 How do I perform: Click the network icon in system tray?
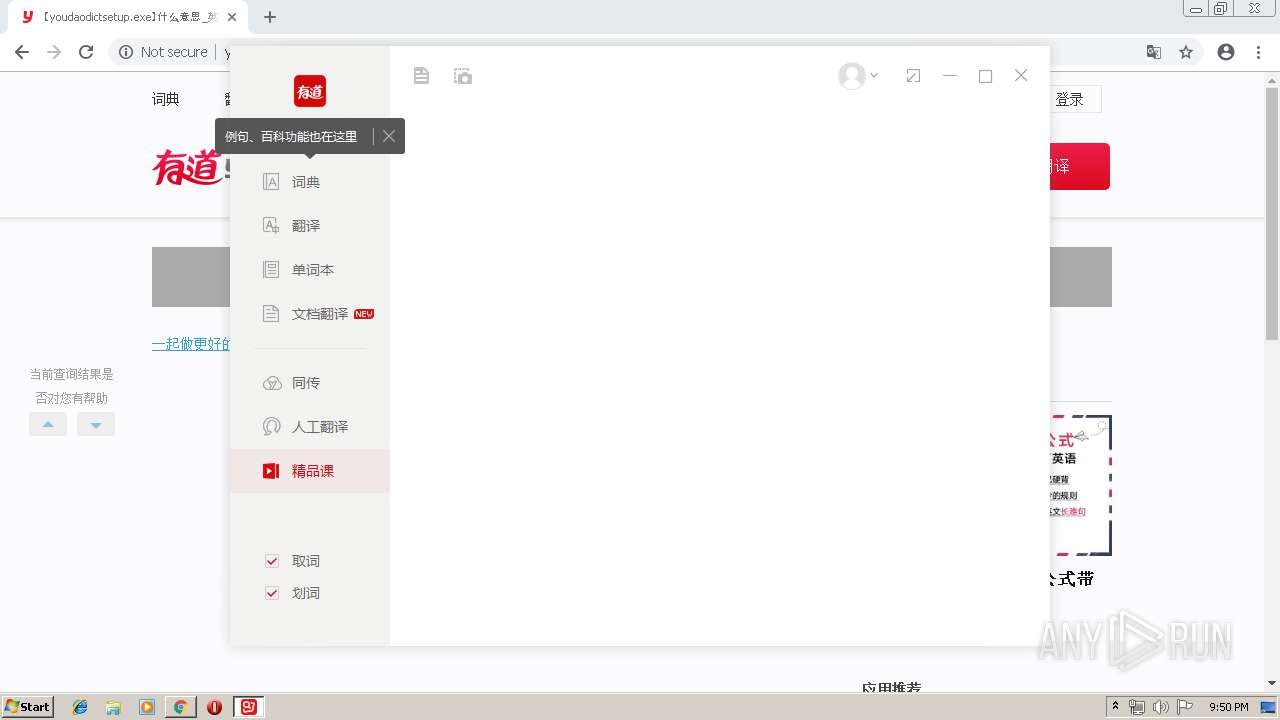tap(1137, 707)
